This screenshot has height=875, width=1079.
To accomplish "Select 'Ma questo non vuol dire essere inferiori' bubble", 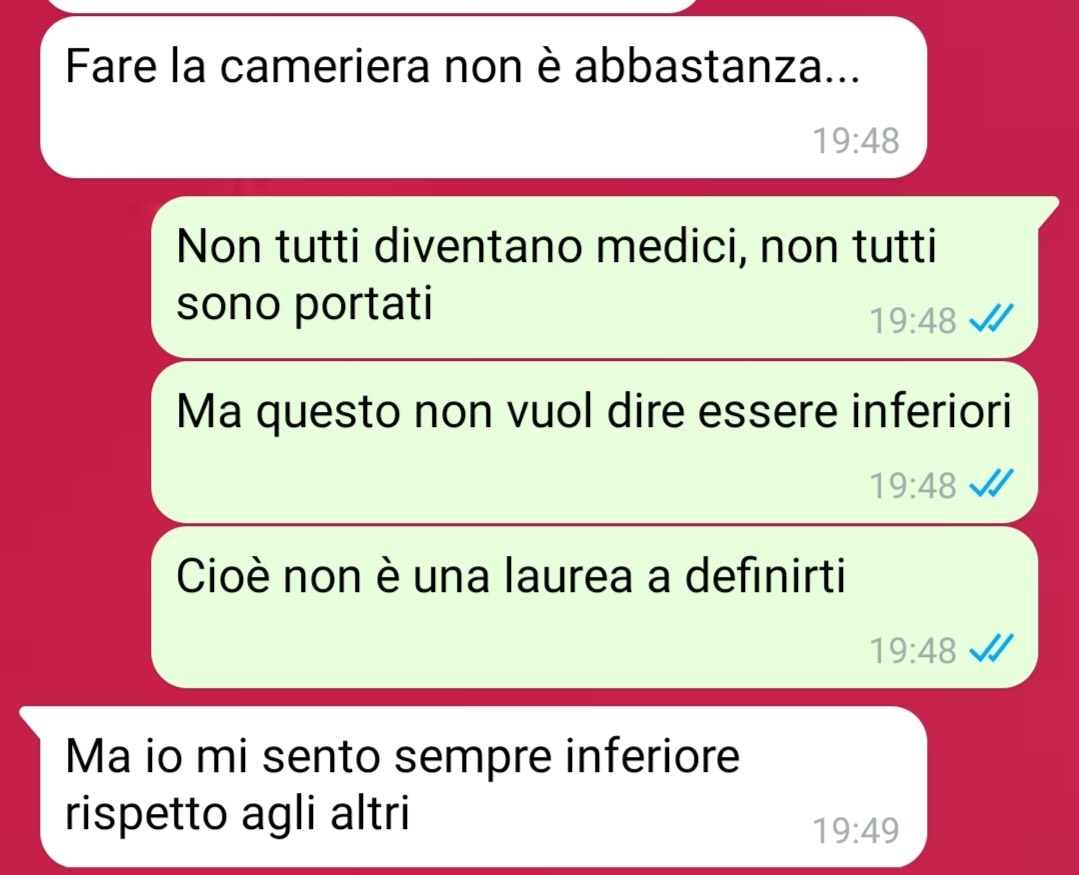I will coord(595,442).
